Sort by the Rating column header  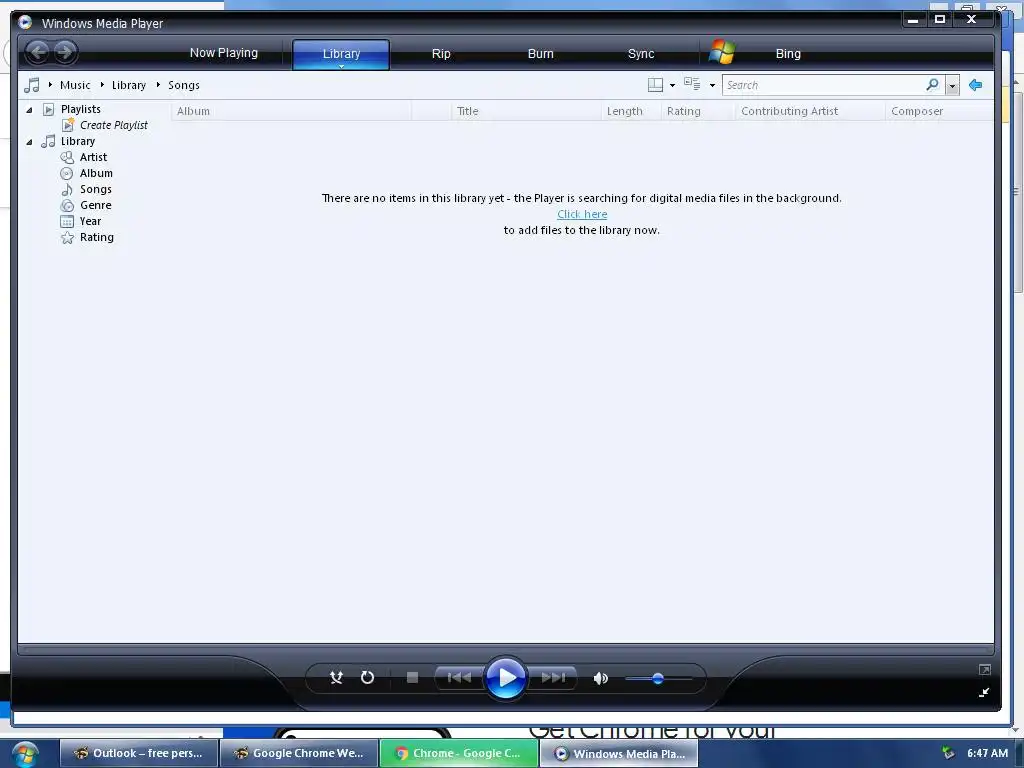coord(697,111)
